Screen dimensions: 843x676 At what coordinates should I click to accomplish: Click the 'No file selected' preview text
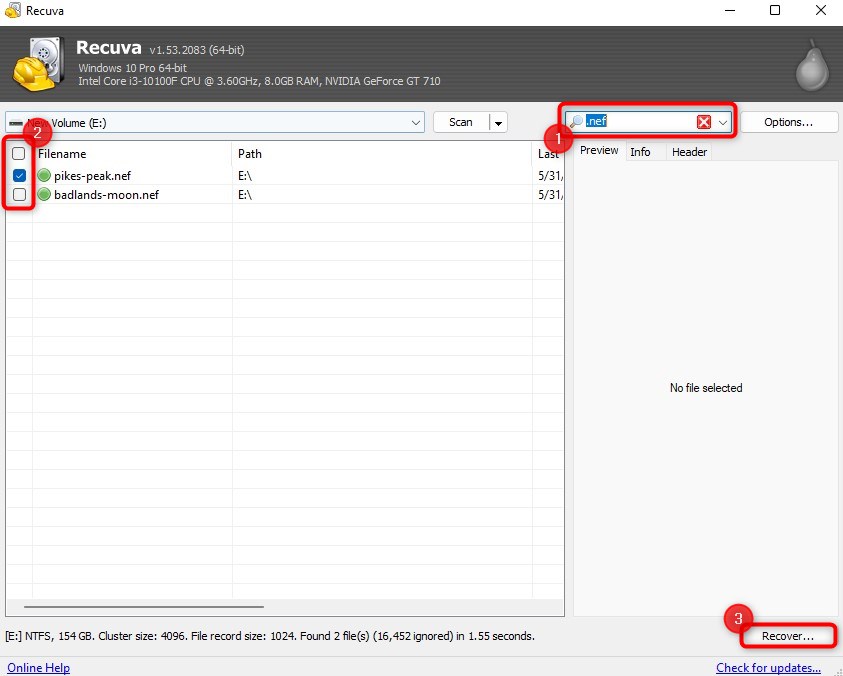point(706,388)
